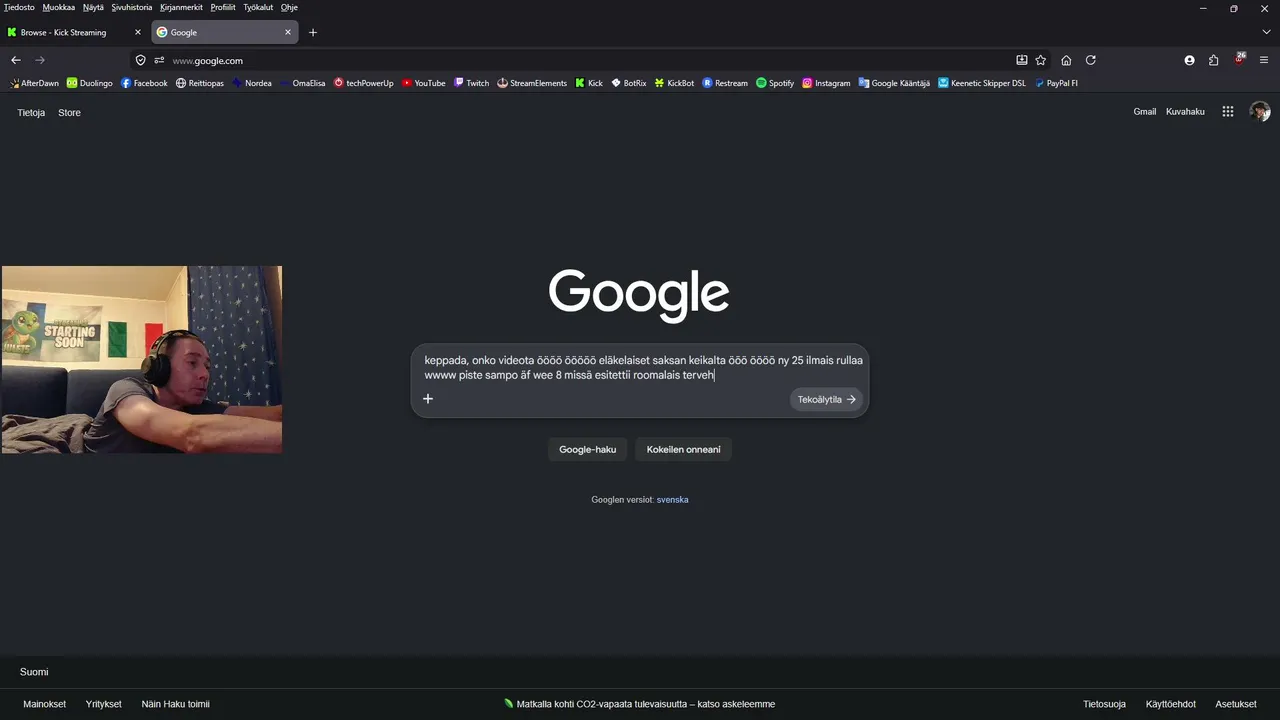Image resolution: width=1280 pixels, height=720 pixels.
Task: Click the tracking protection shield icon
Action: tap(141, 60)
